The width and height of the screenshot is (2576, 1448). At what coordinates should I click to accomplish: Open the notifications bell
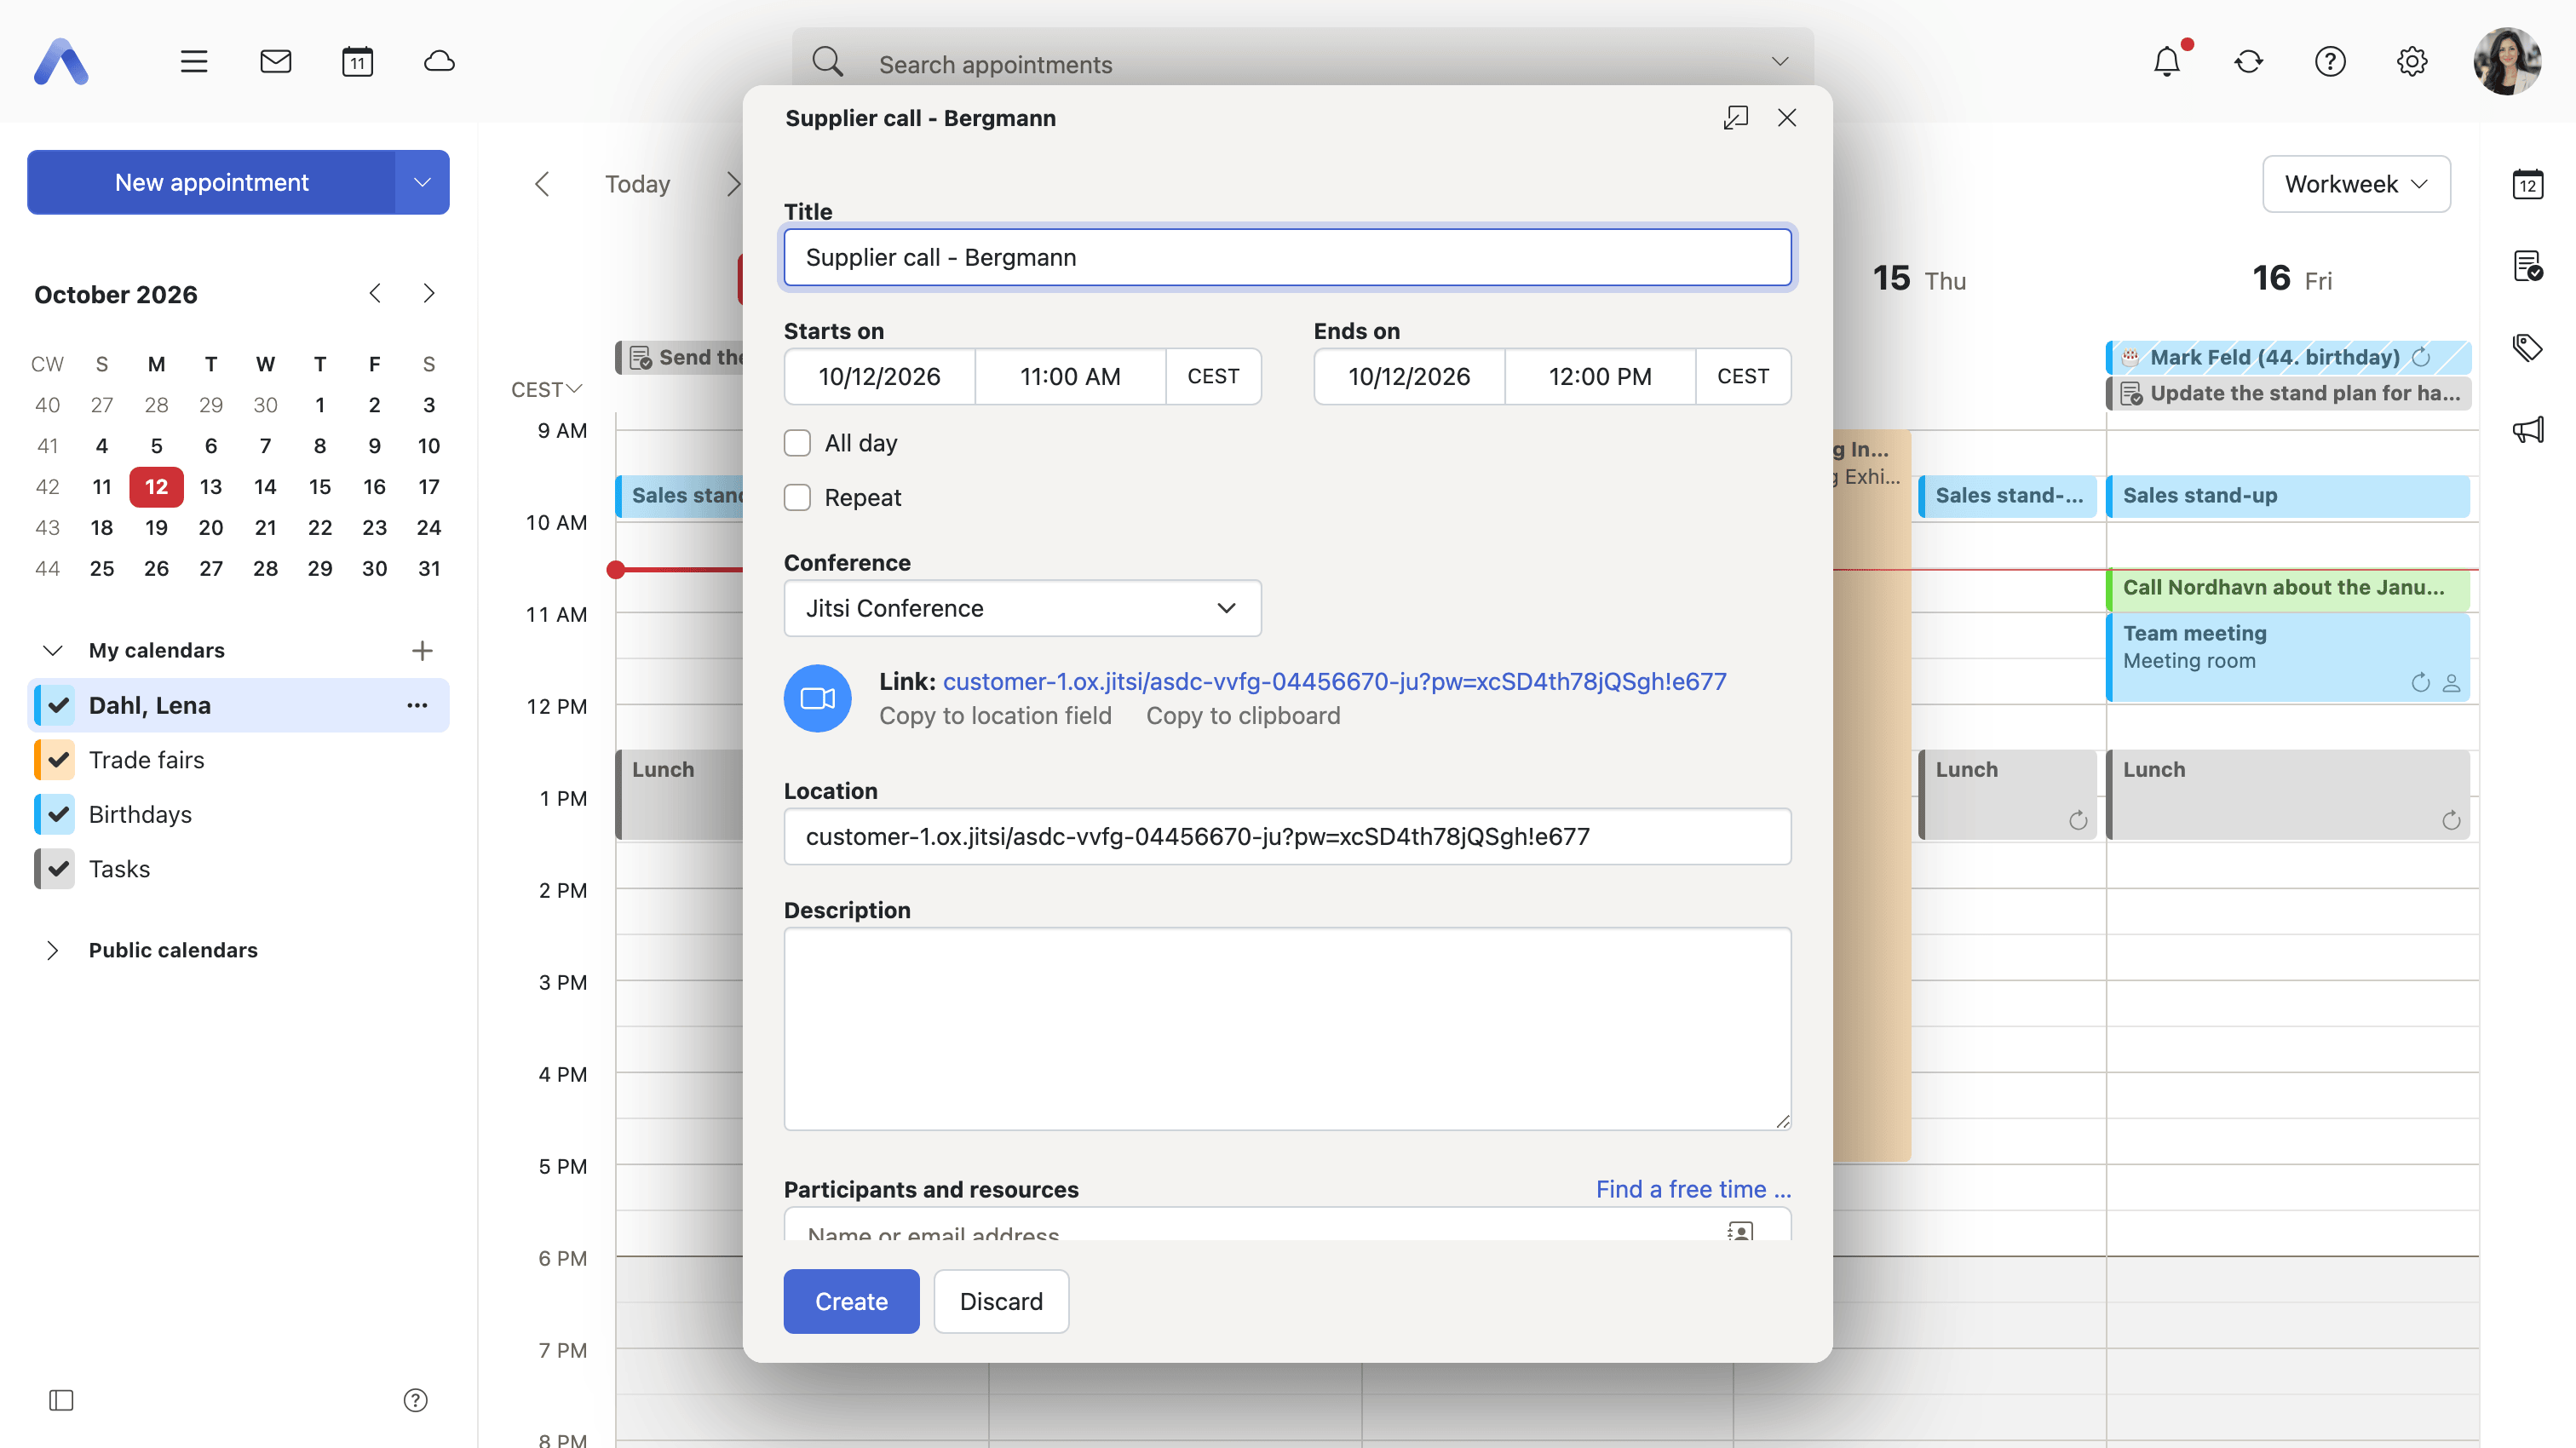[2167, 62]
